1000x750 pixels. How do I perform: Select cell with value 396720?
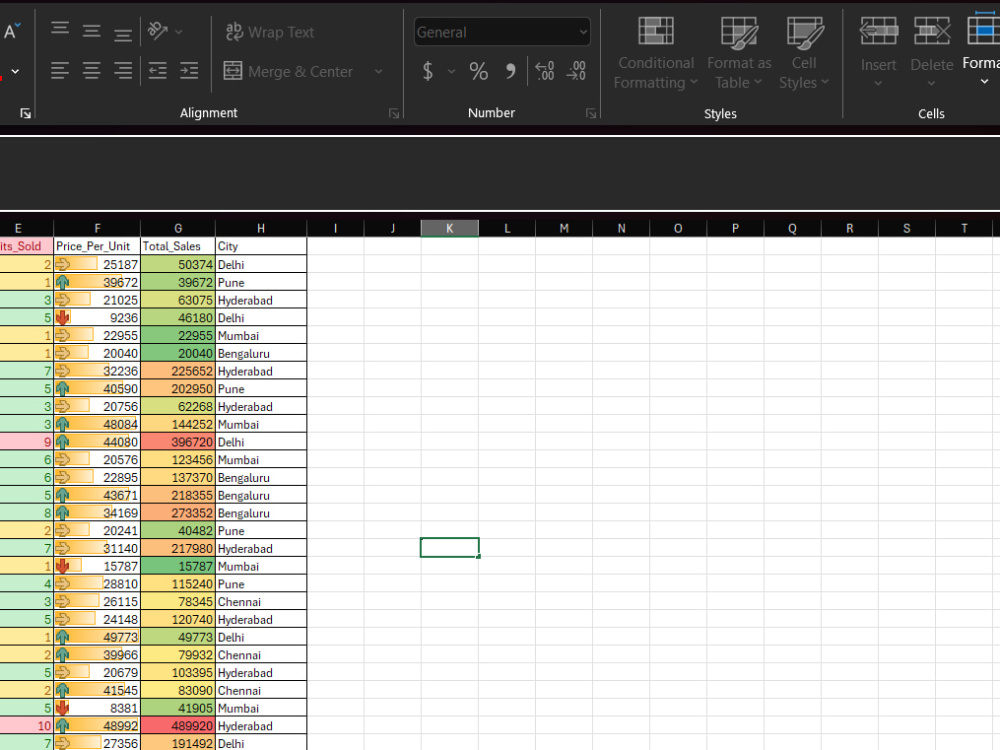click(178, 442)
